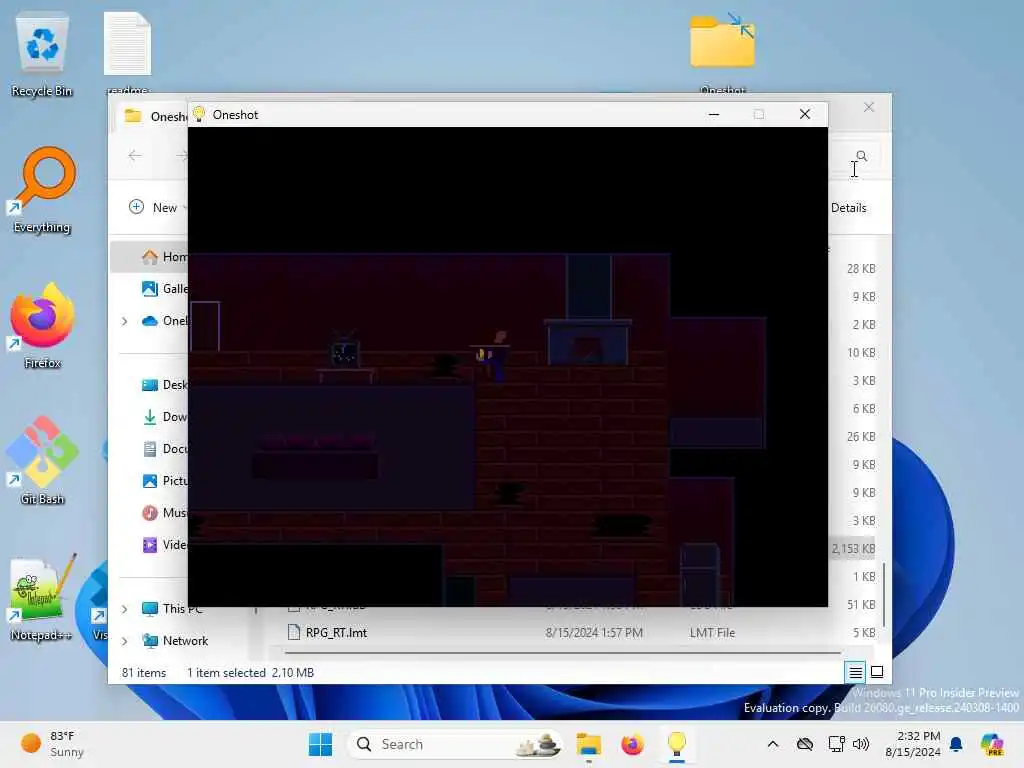Image resolution: width=1024 pixels, height=768 pixels.
Task: Show hidden system tray icons
Action: click(x=773, y=744)
